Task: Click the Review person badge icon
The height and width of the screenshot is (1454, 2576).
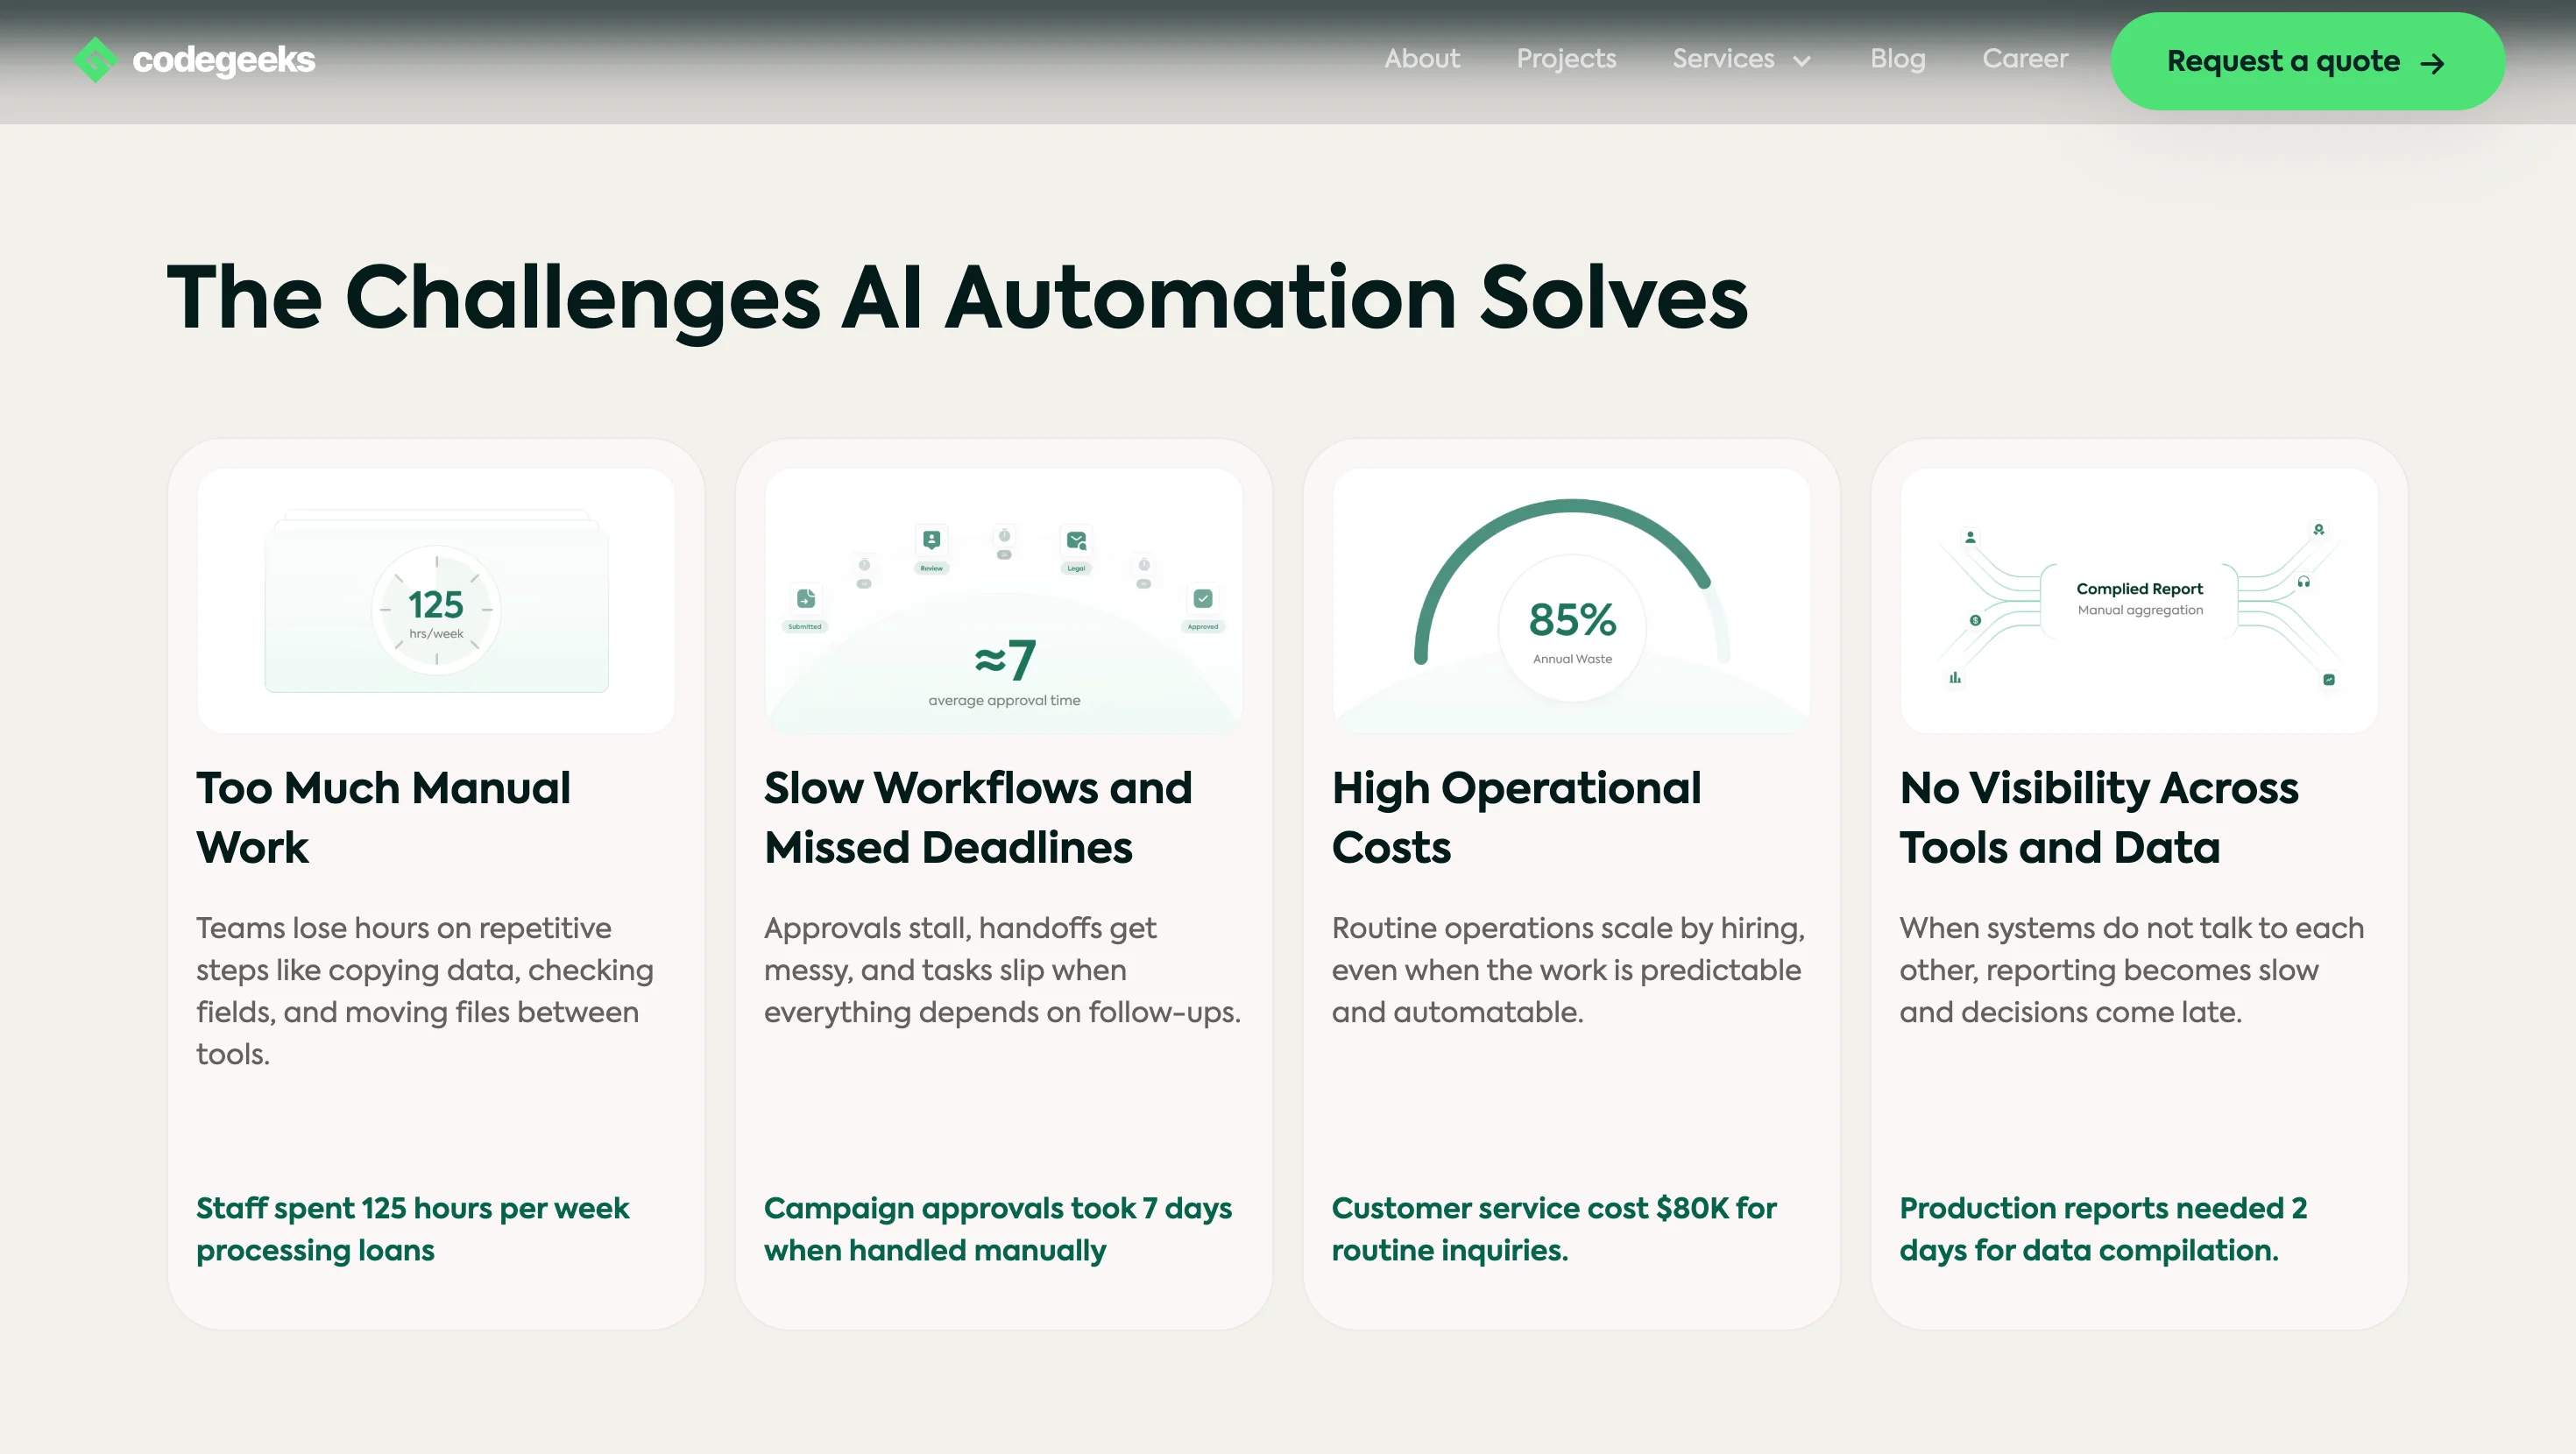Action: (x=931, y=540)
